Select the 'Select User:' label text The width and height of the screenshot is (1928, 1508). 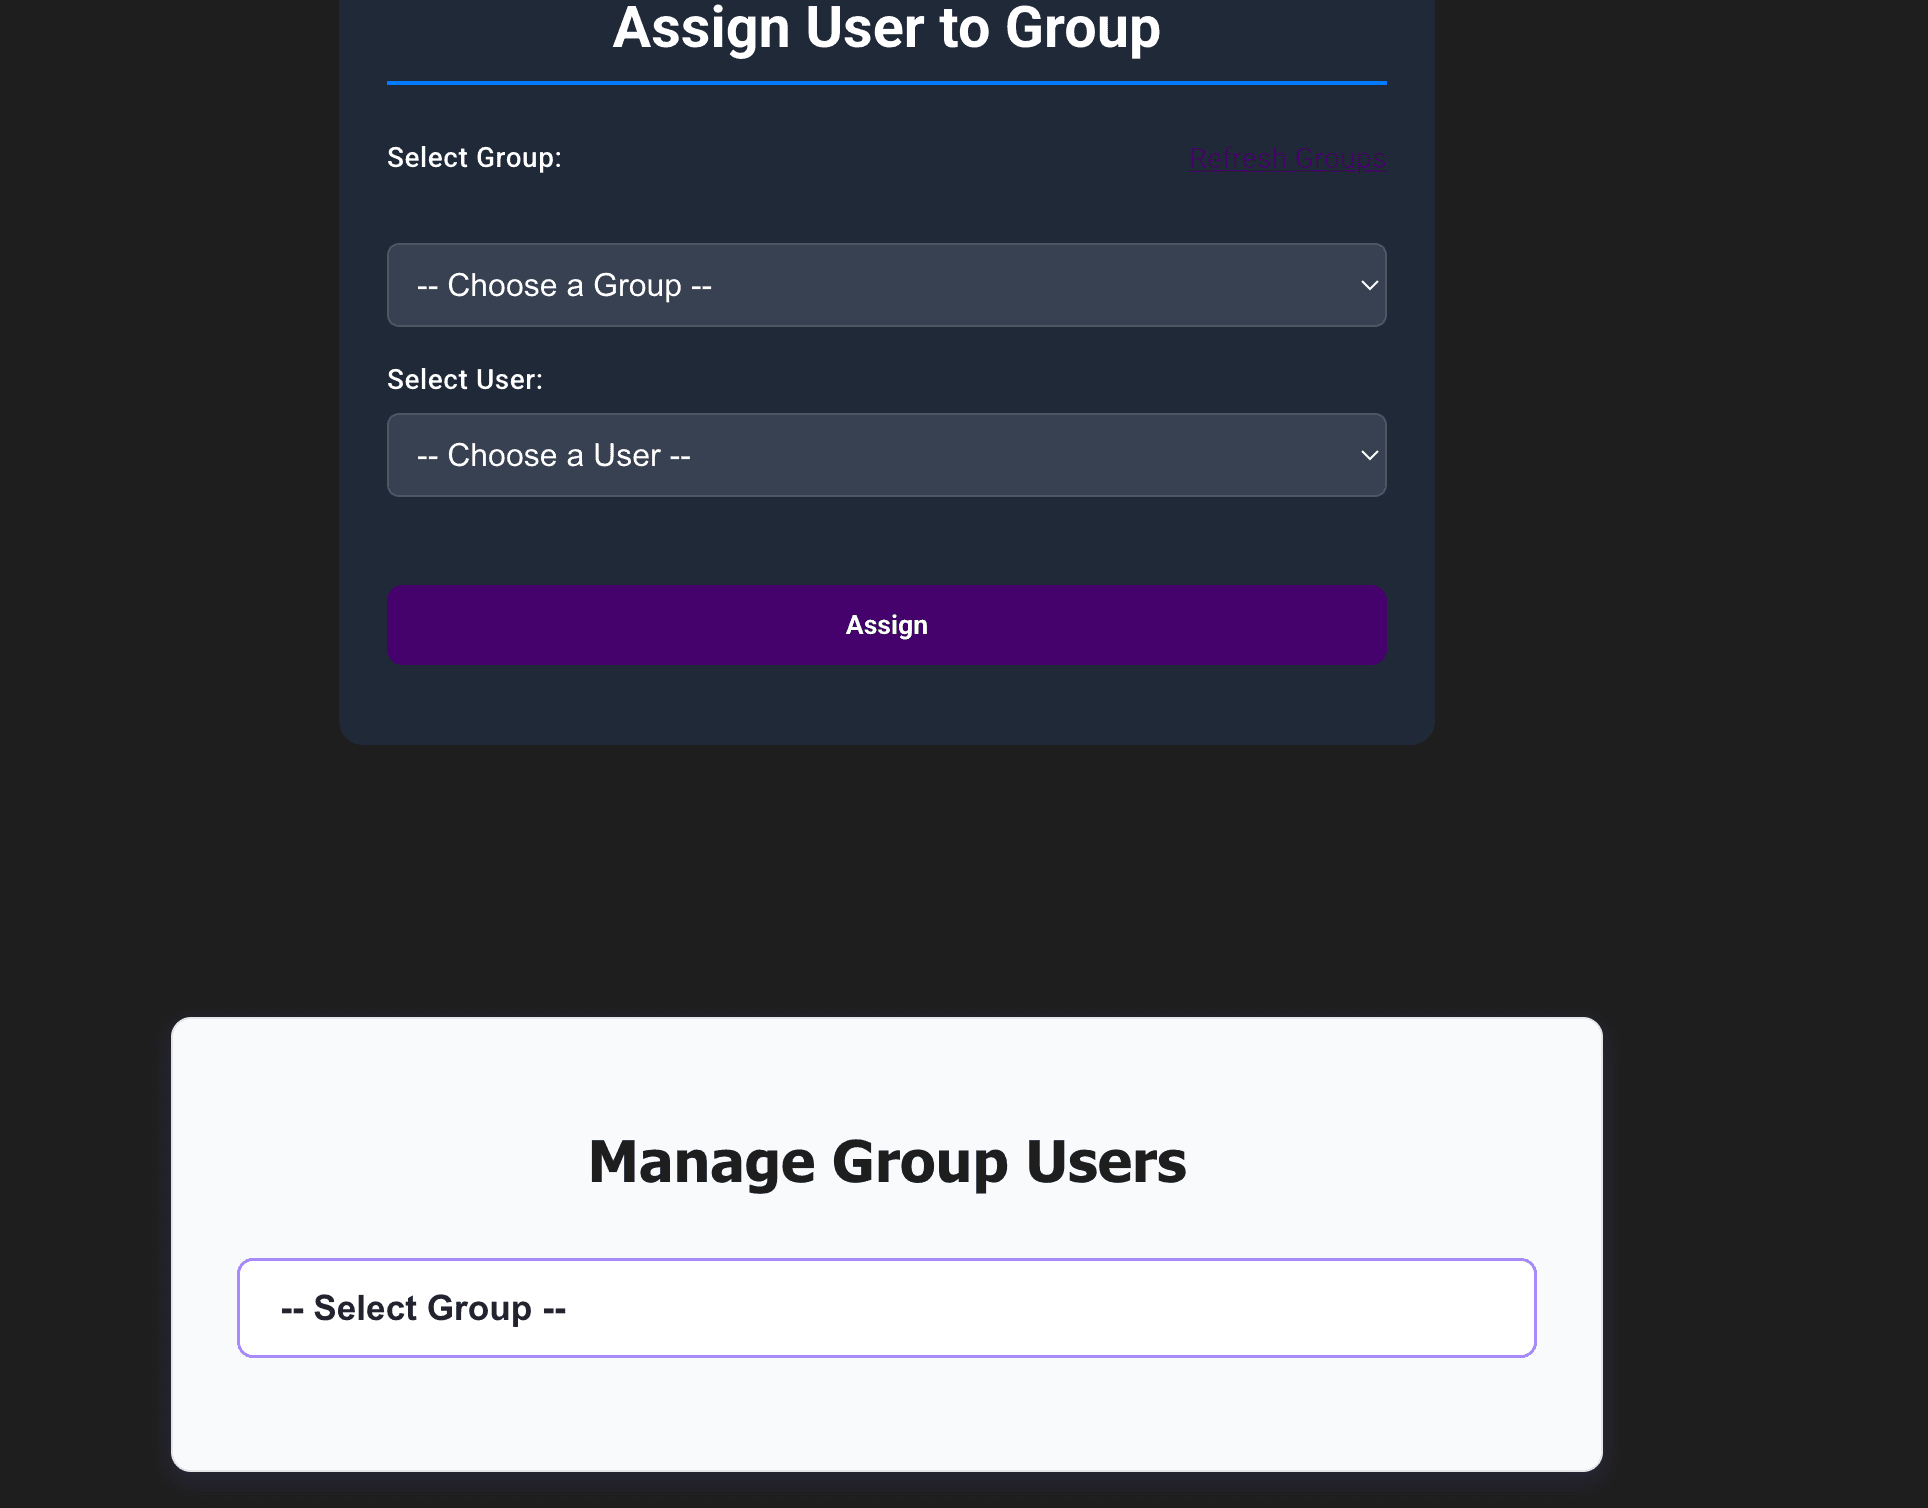[x=464, y=379]
